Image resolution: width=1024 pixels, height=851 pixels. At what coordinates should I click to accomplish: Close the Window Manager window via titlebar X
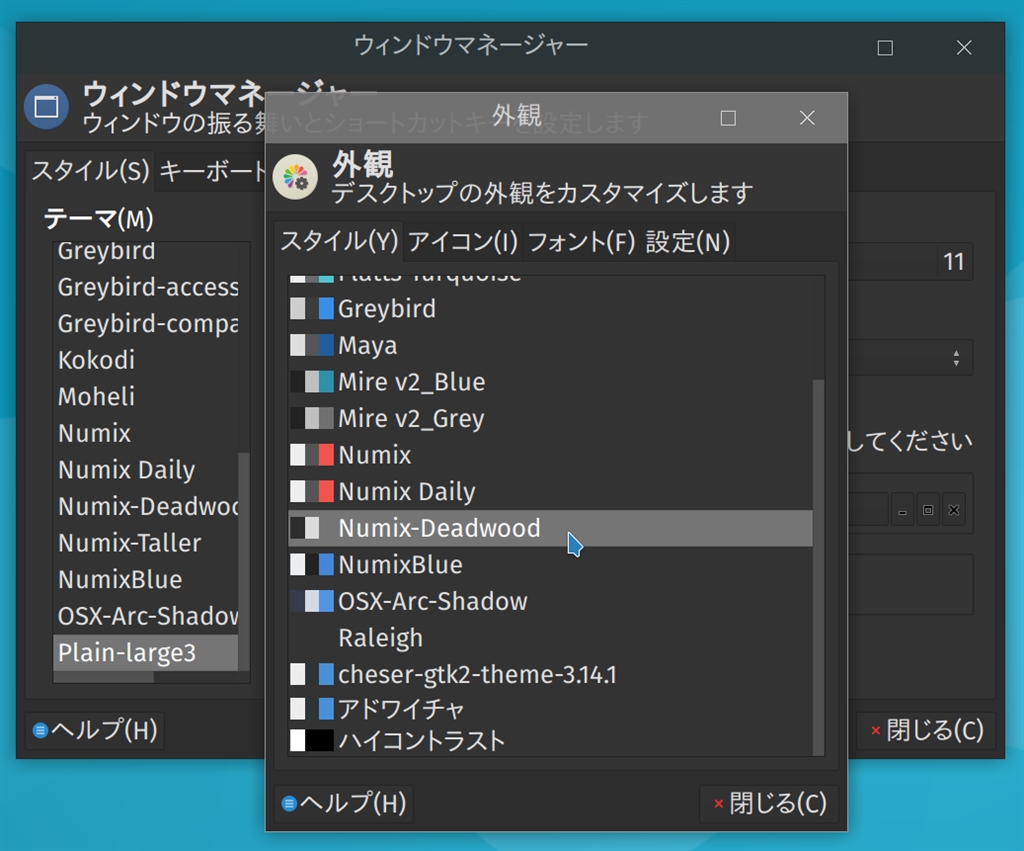point(964,48)
